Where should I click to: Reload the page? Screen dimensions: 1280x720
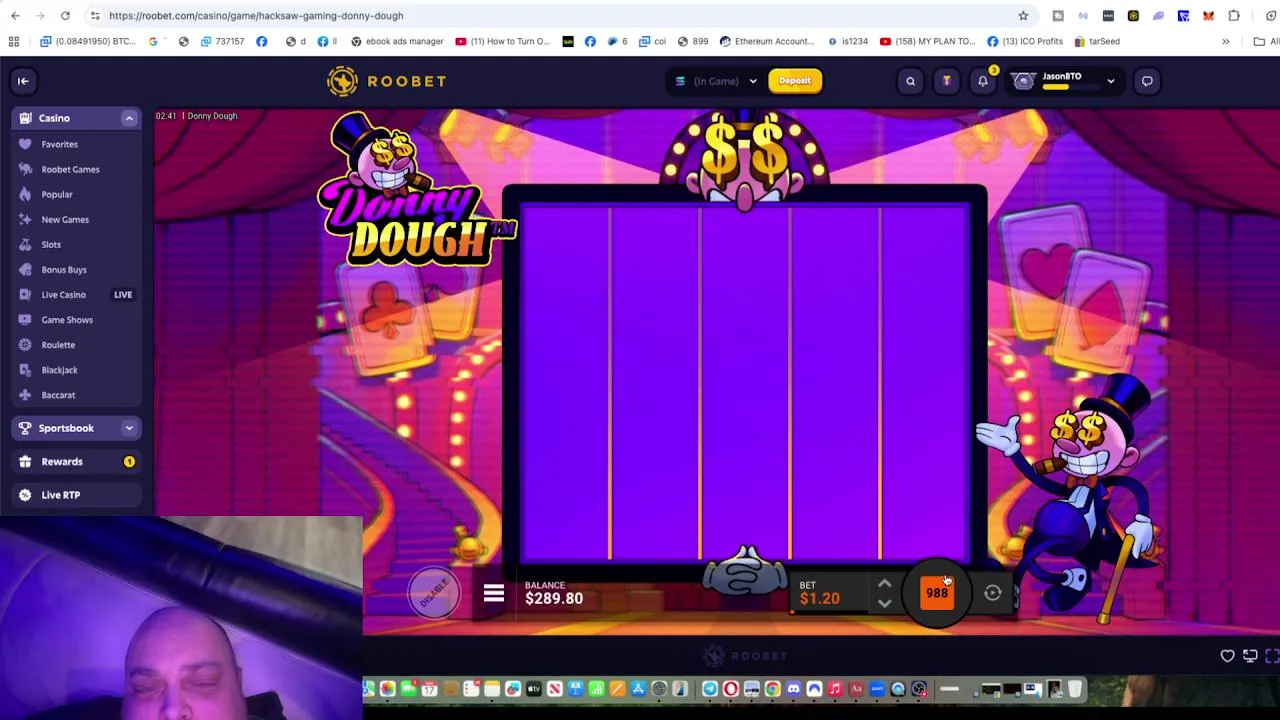point(65,16)
